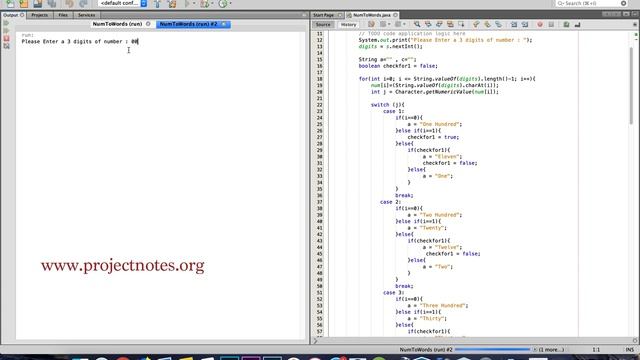Click the NumToWords (run) #2 progress bar
The height and width of the screenshot is (360, 640).
[x=492, y=350]
